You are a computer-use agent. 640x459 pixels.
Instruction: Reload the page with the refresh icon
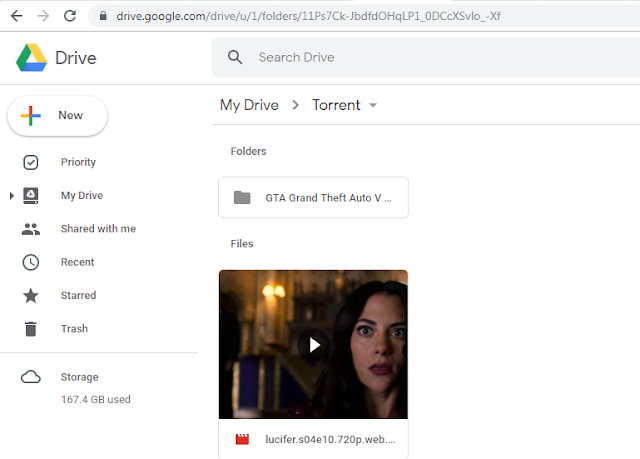coord(70,16)
